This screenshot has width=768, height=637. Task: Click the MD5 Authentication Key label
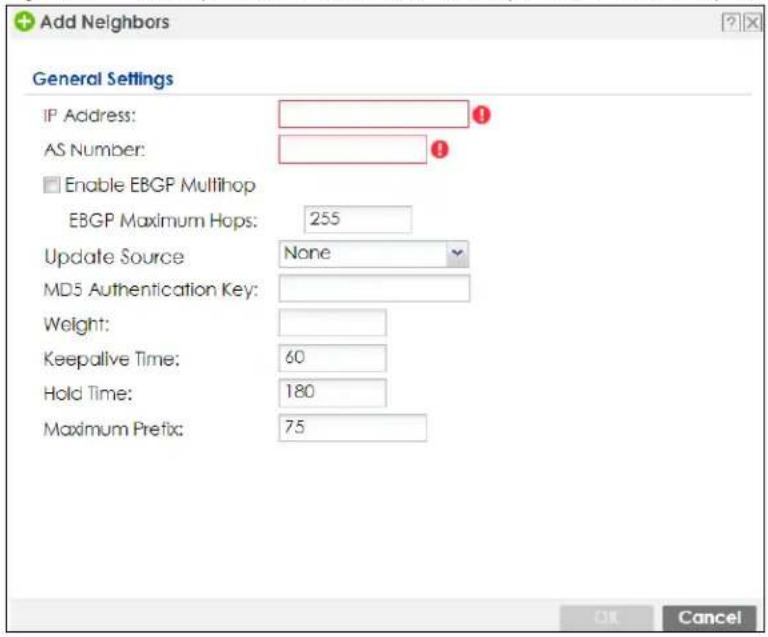(151, 290)
